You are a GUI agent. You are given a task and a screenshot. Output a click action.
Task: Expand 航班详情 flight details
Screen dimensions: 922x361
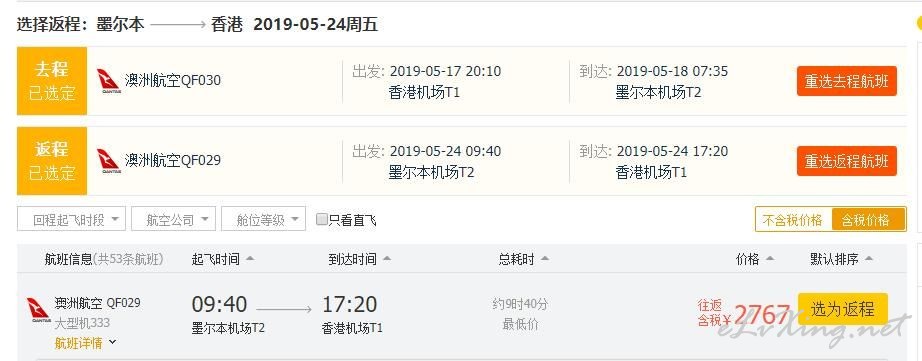85,342
